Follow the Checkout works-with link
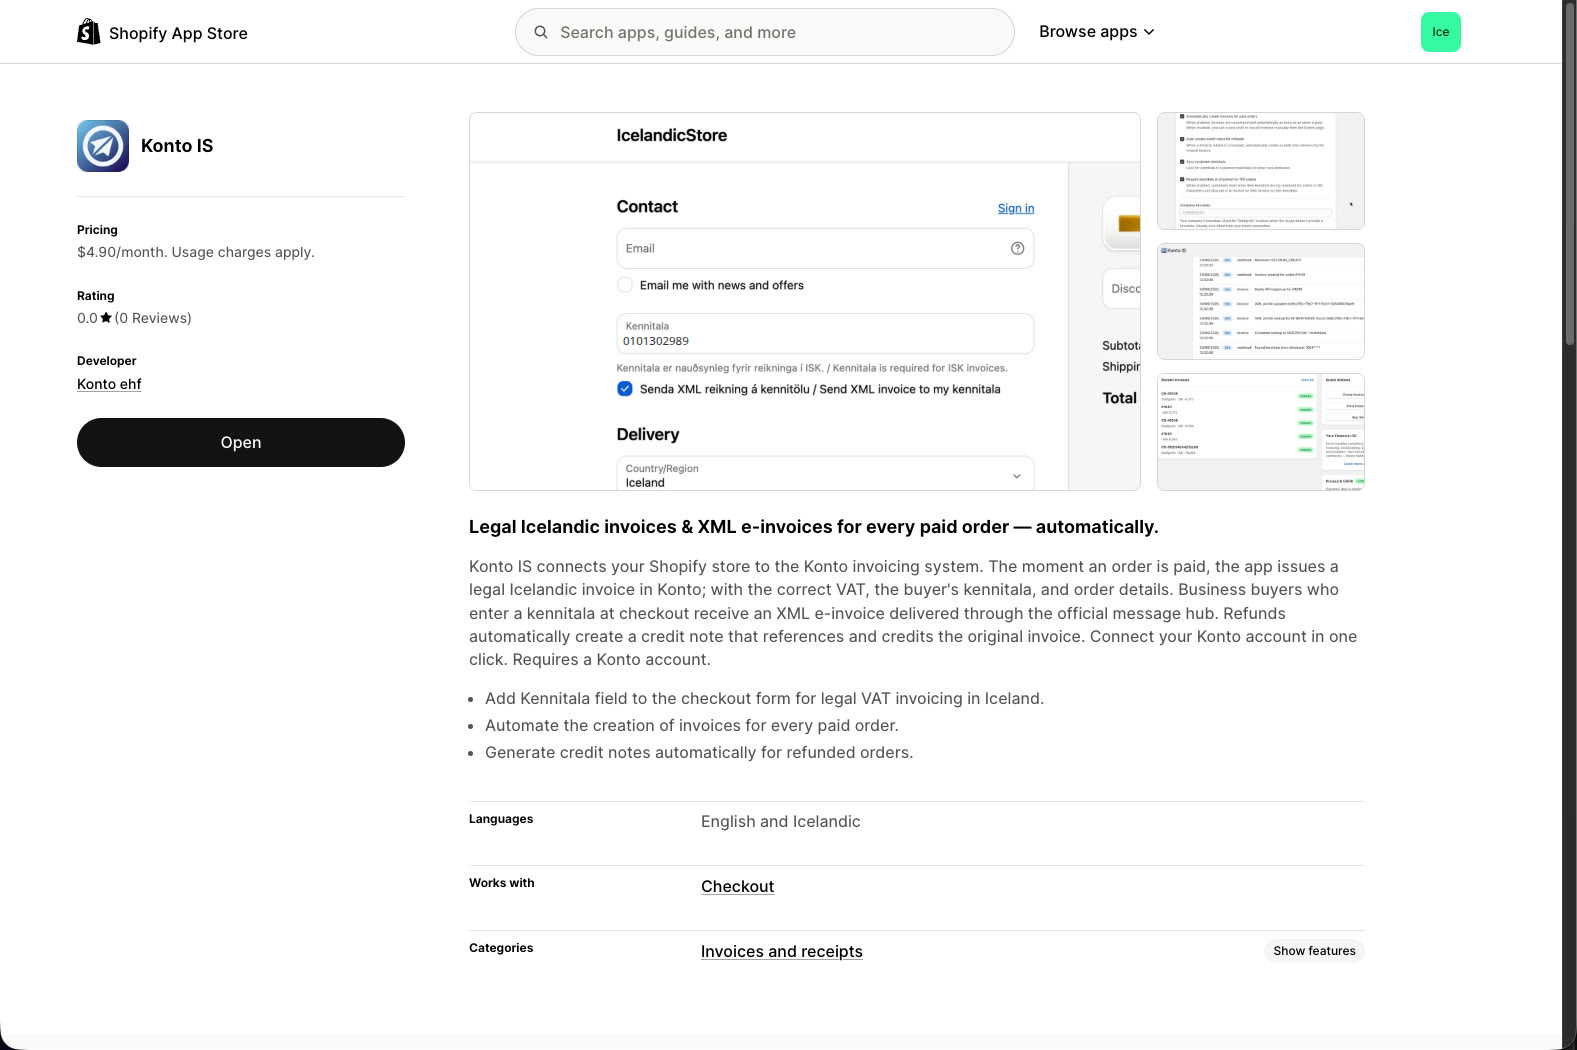The image size is (1577, 1050). [x=738, y=886]
